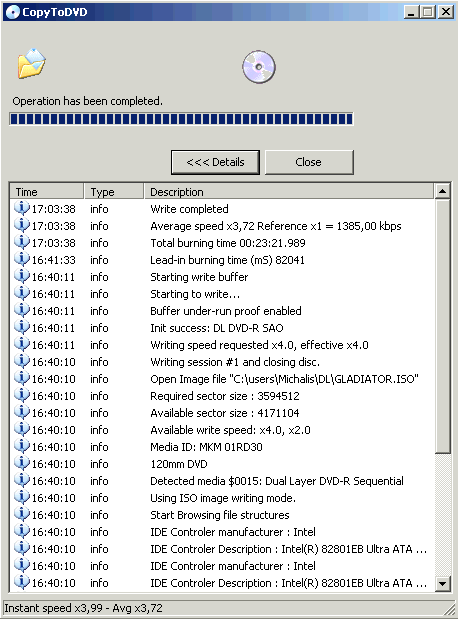Click info icon beside 120mm DVD row
Image resolution: width=458 pixels, height=619 pixels.
click(x=21, y=463)
